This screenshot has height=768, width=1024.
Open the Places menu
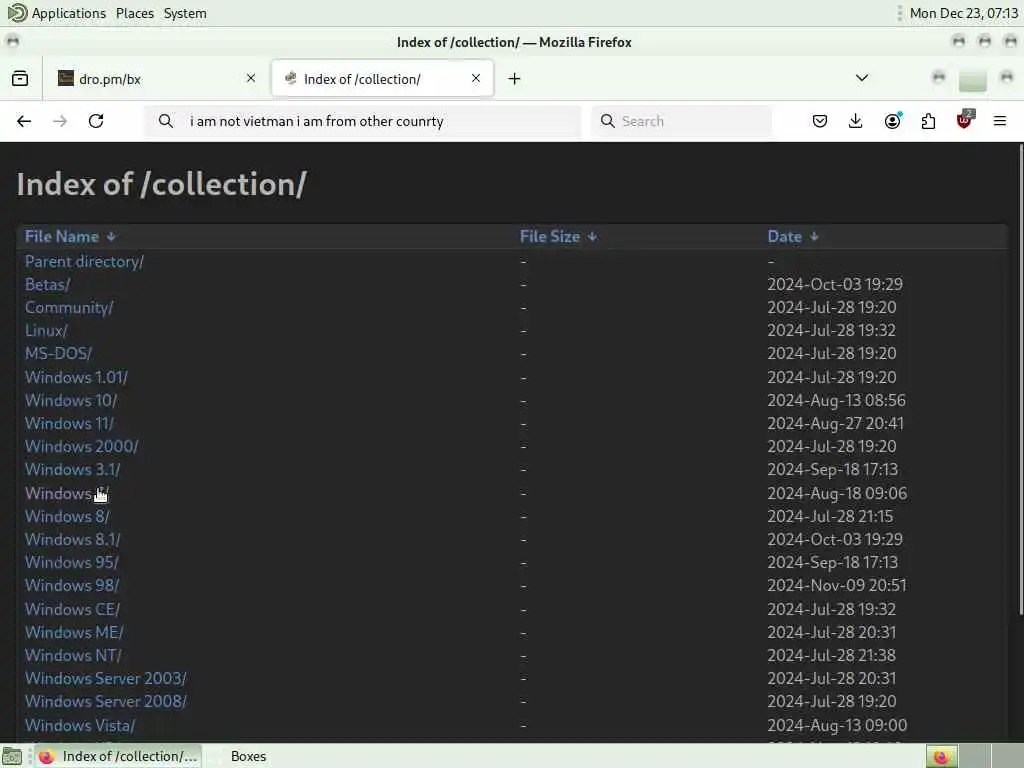135,13
